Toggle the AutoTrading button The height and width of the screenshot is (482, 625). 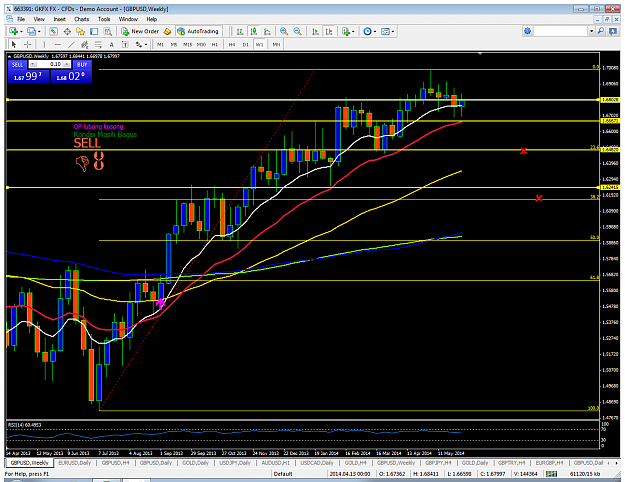coord(198,31)
